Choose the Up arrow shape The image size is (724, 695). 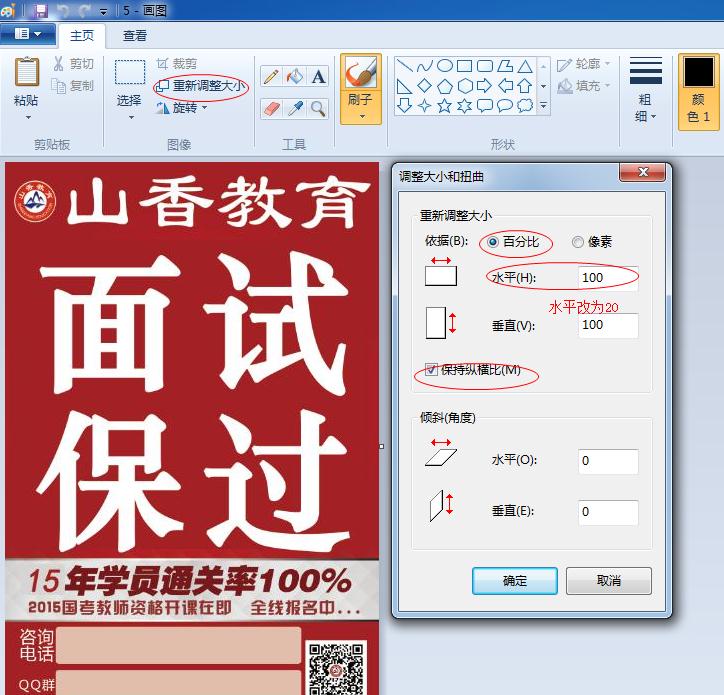pyautogui.click(x=525, y=86)
